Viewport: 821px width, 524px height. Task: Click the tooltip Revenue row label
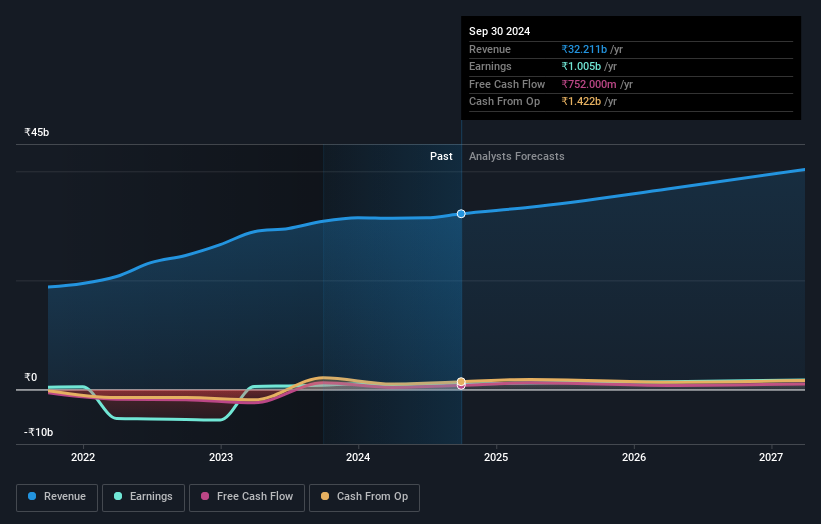point(490,49)
